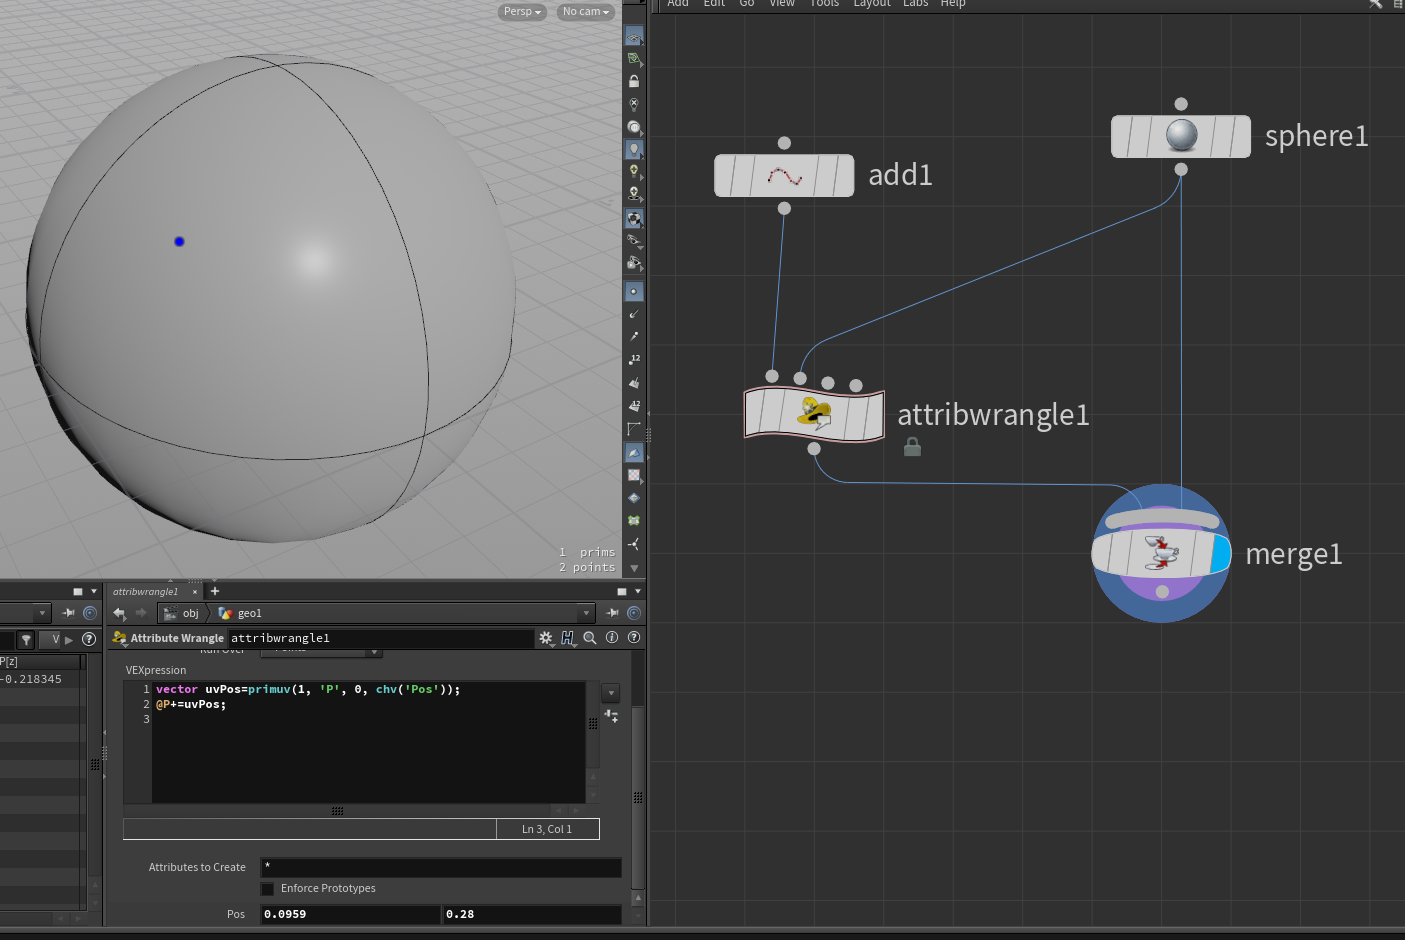Image resolution: width=1405 pixels, height=940 pixels.
Task: Click the Attributes to Create input field
Action: 440,867
